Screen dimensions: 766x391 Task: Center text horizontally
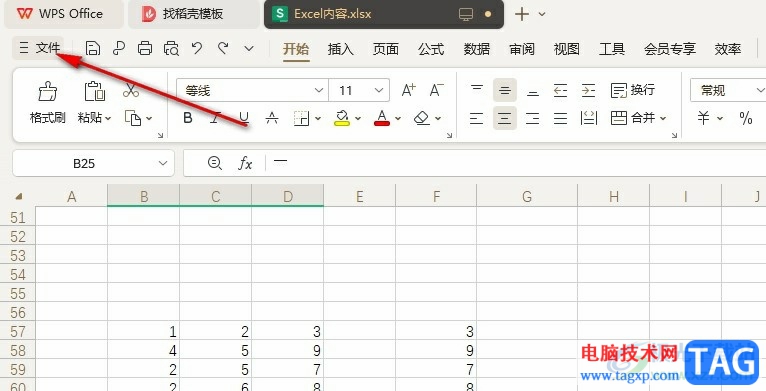point(505,118)
